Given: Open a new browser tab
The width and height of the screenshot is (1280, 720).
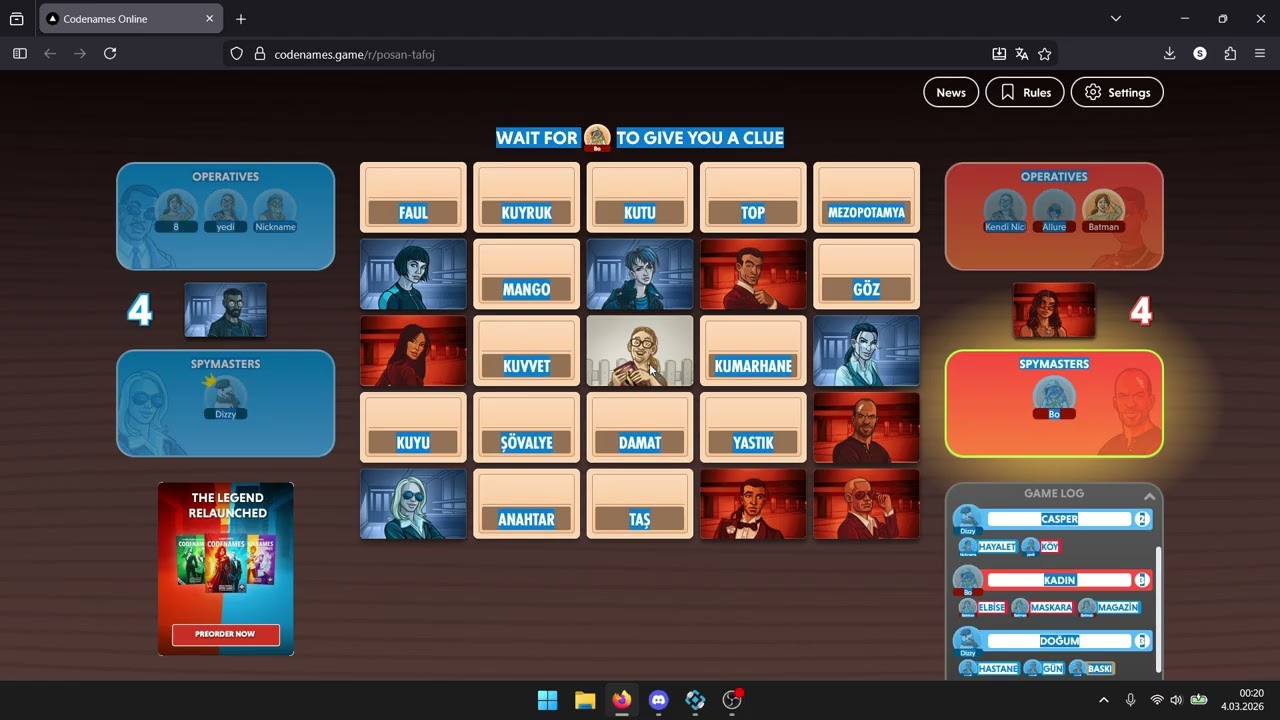Looking at the screenshot, I should pyautogui.click(x=241, y=19).
